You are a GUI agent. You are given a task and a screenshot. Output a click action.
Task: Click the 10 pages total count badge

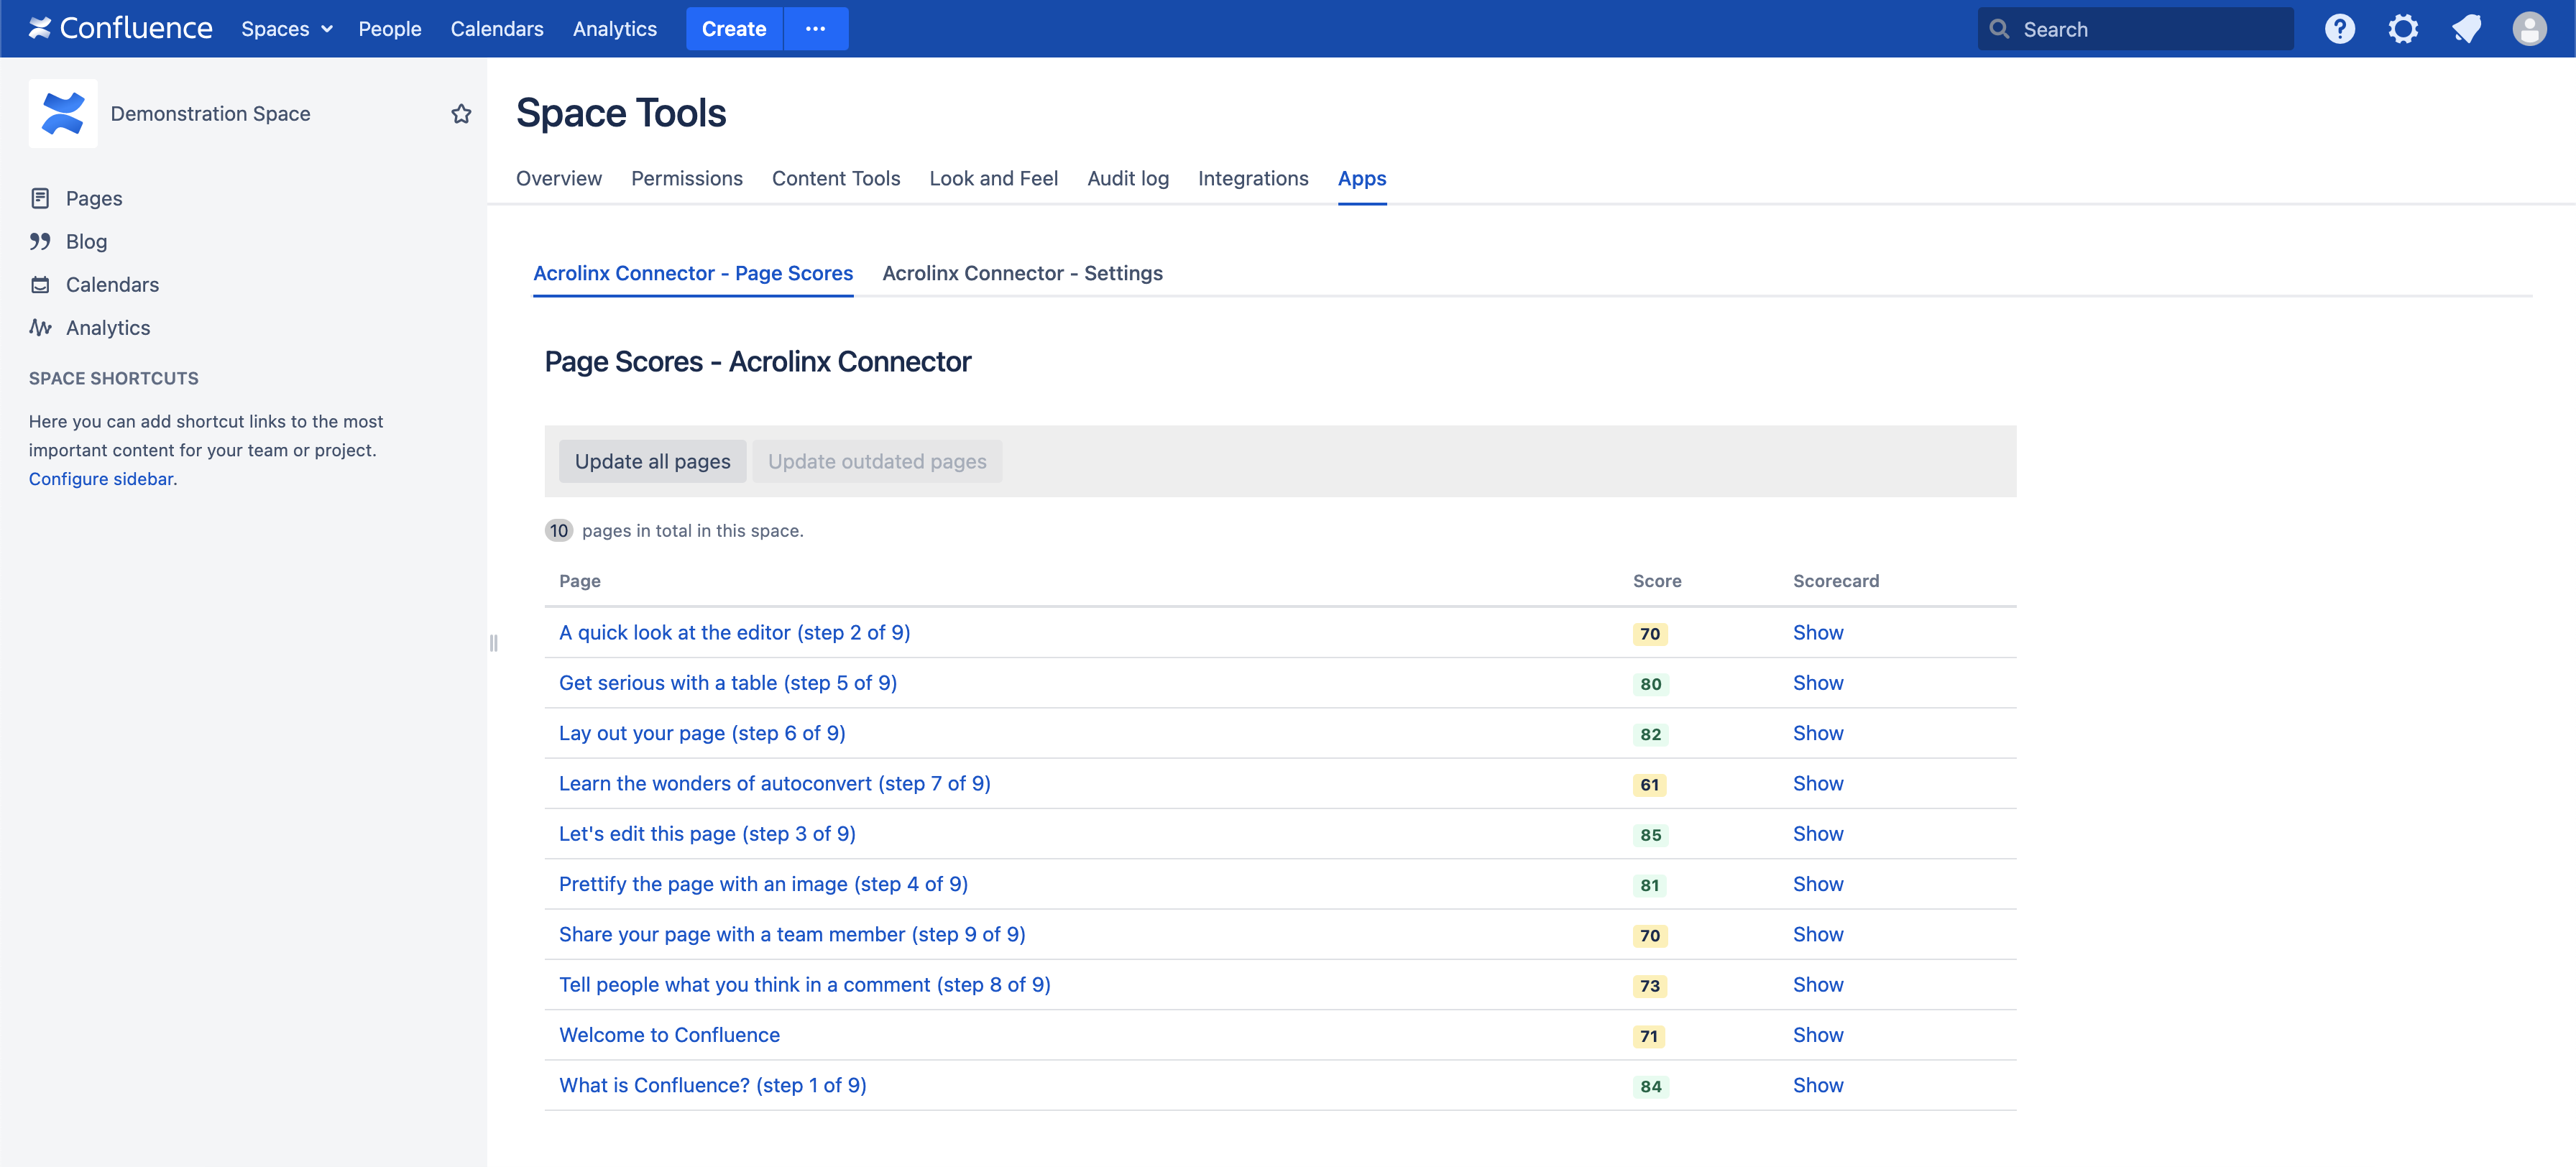pyautogui.click(x=558, y=531)
